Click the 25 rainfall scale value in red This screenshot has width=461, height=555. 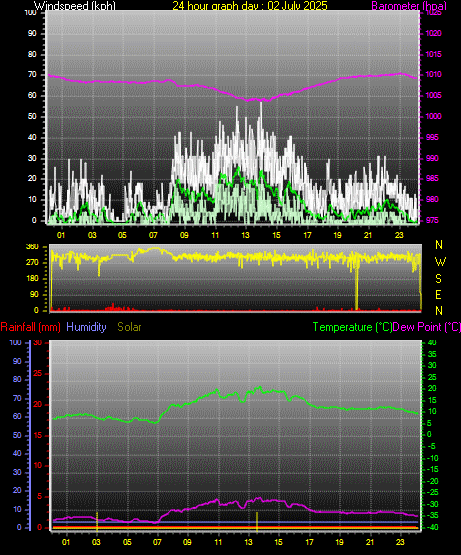[38, 373]
